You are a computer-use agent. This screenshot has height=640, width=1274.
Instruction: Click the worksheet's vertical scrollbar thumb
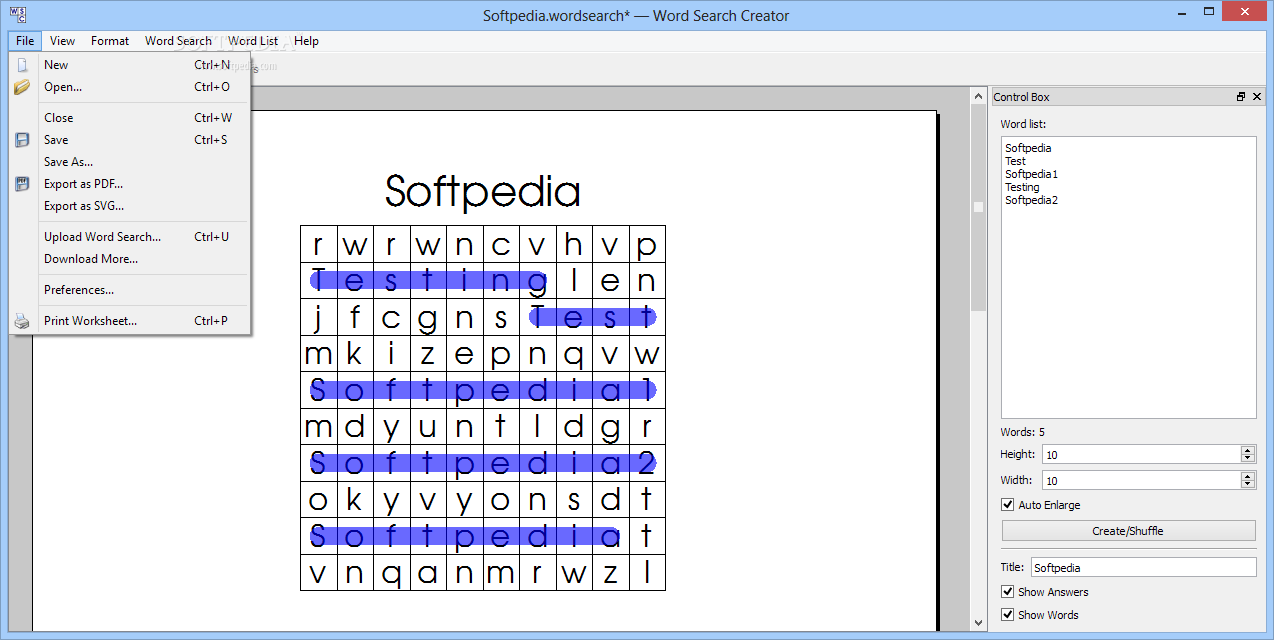[978, 207]
